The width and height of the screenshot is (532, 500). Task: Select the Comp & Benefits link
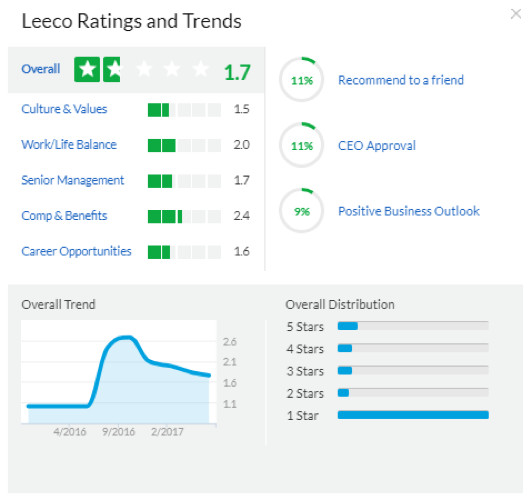[64, 216]
